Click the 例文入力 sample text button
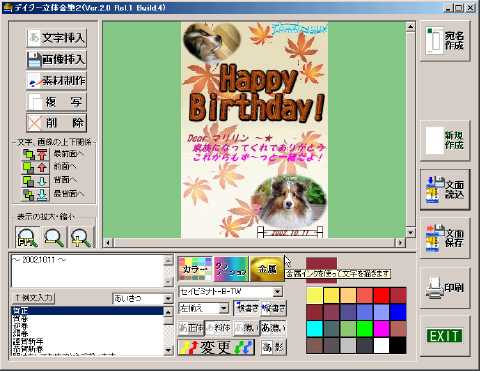The image size is (480, 371). pos(34,297)
